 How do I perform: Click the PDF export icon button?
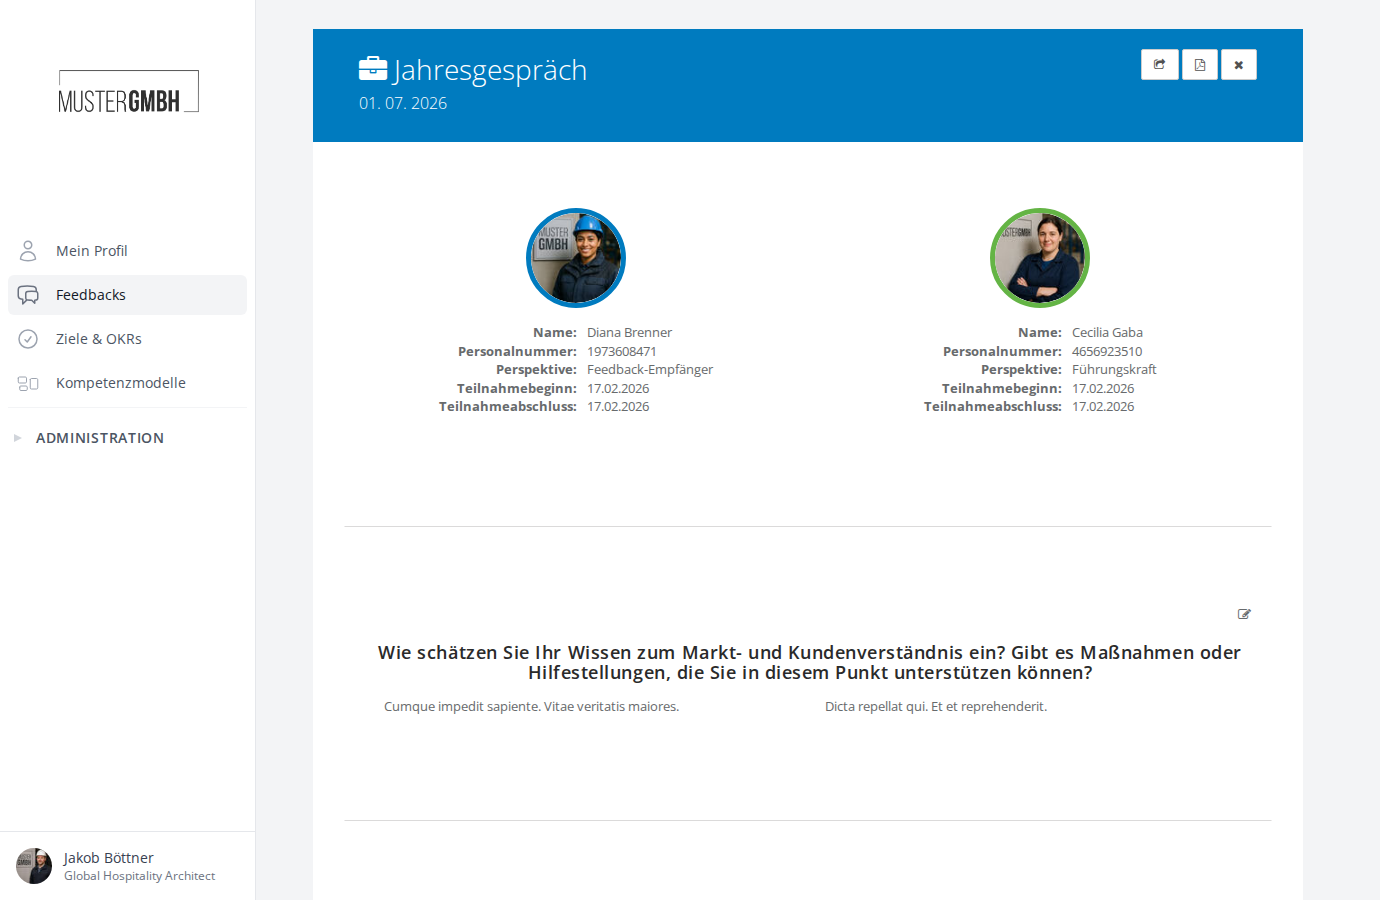[1200, 65]
